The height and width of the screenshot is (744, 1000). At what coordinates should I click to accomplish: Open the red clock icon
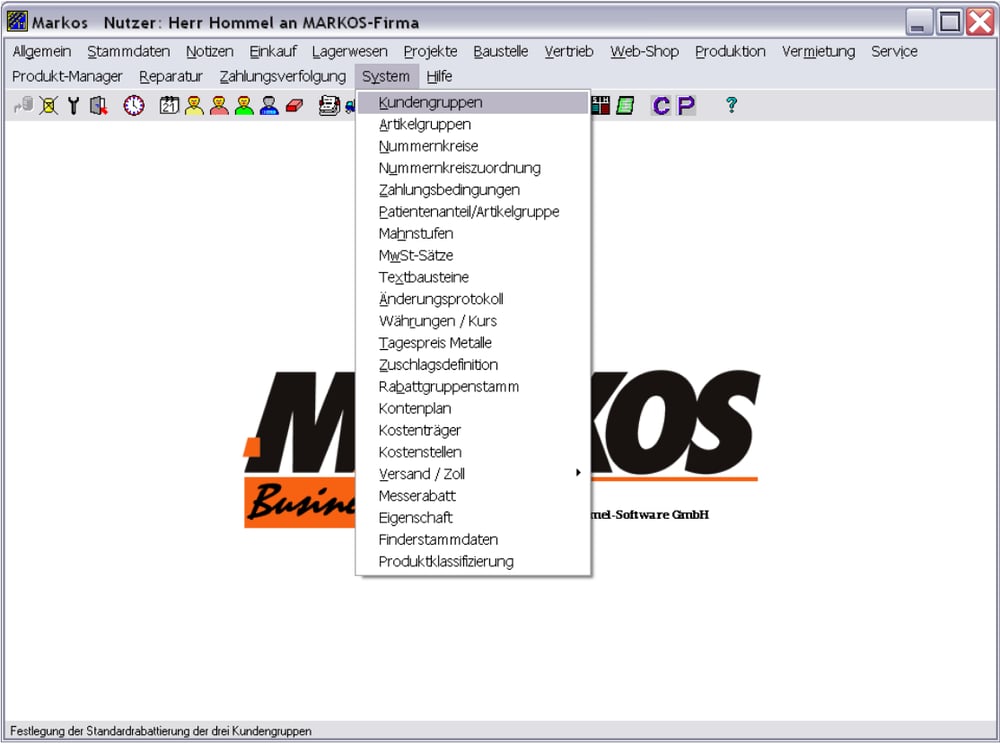tap(134, 105)
